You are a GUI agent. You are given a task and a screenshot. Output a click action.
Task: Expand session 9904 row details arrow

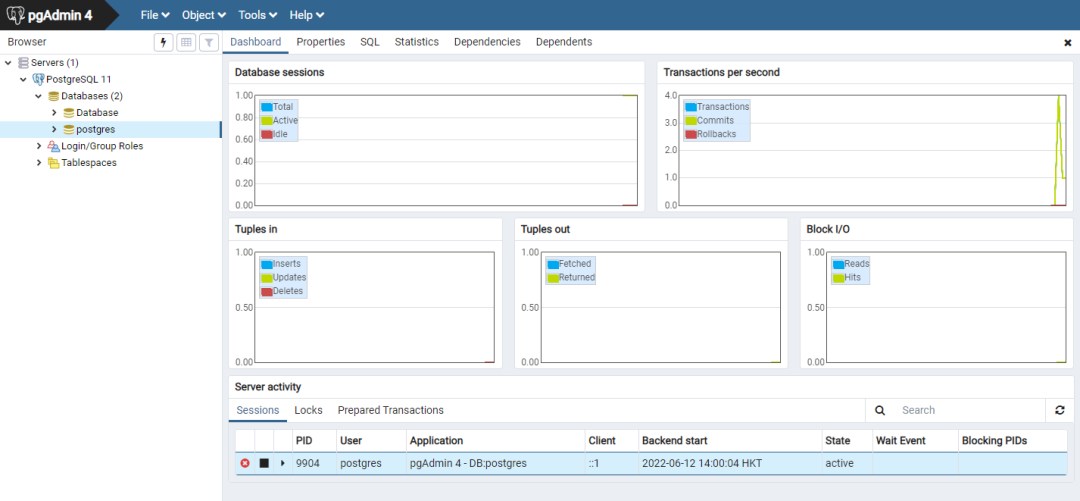(282, 463)
